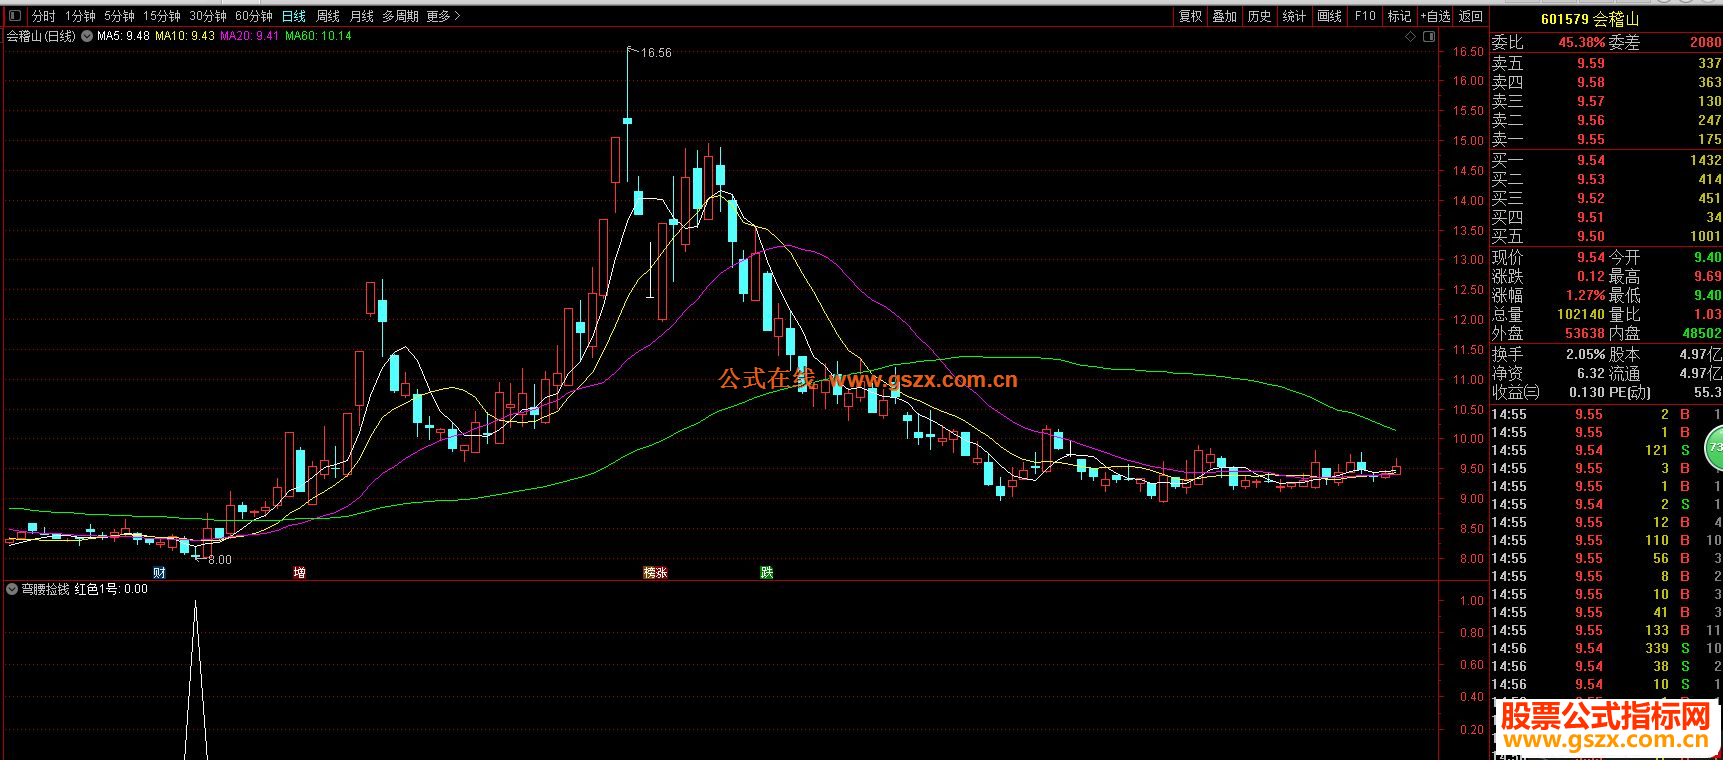Switch to 30分钟 period tab
The width and height of the screenshot is (1723, 760).
[208, 16]
